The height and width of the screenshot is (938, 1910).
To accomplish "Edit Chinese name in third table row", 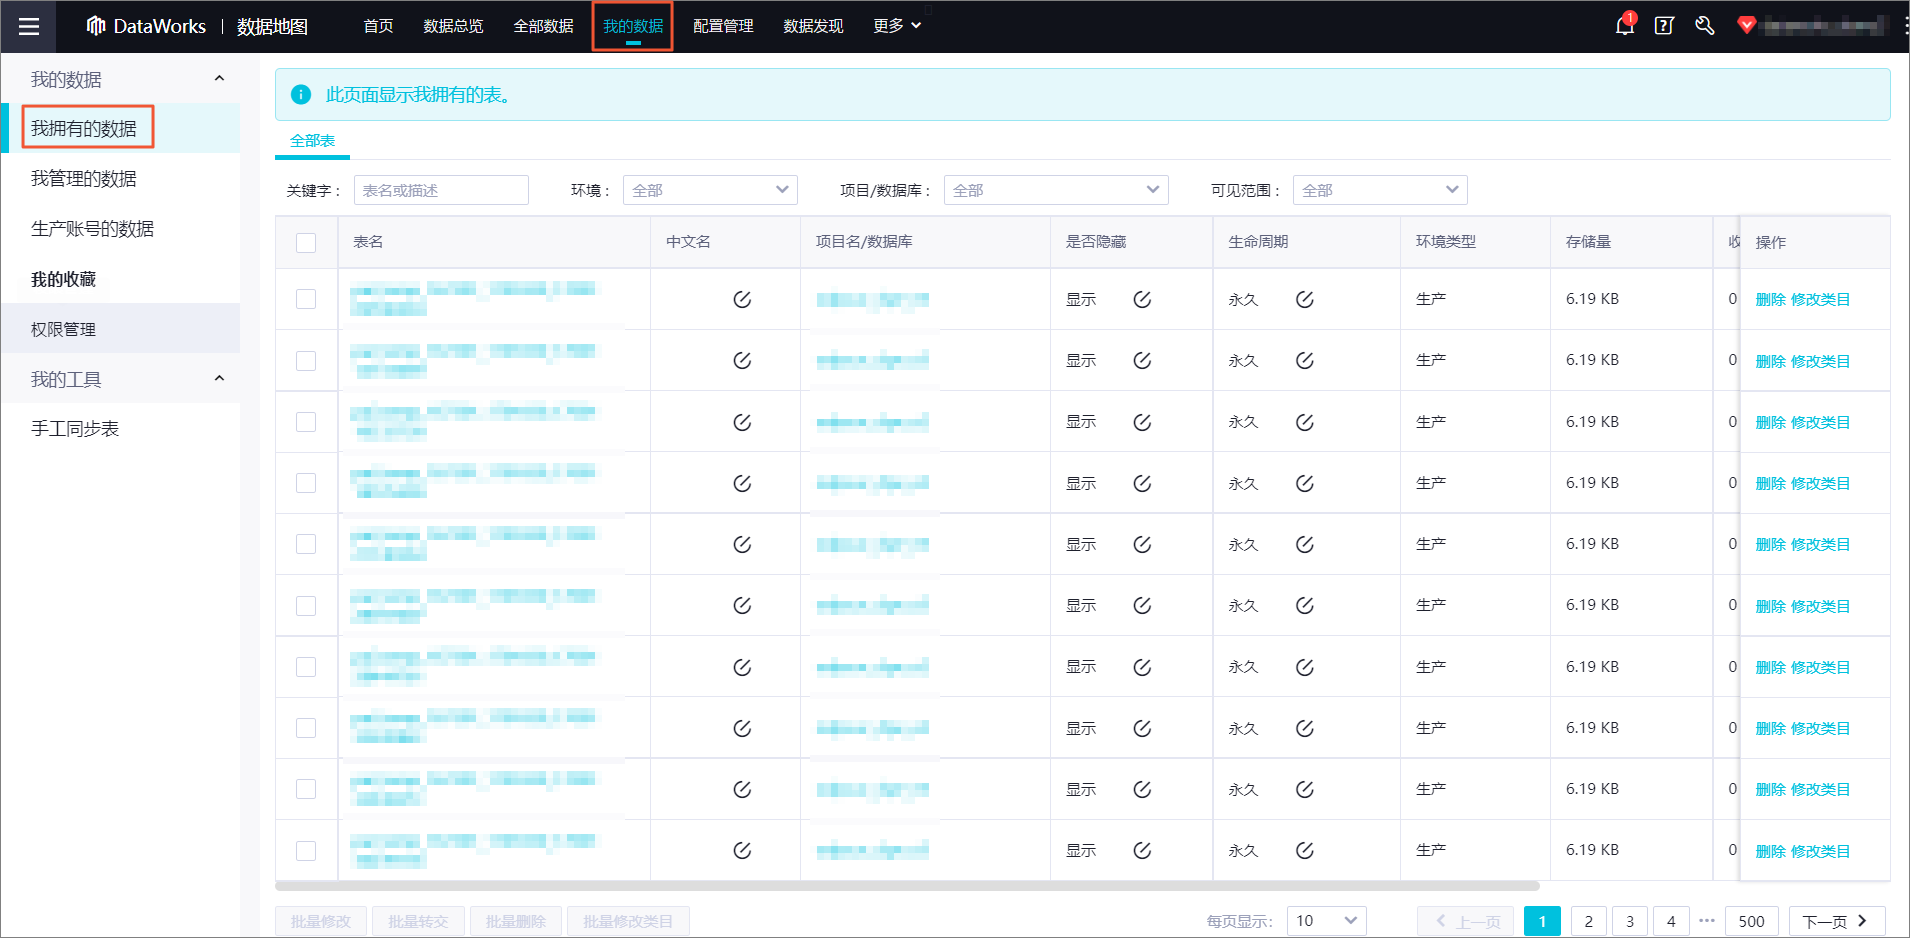I will pos(742,422).
